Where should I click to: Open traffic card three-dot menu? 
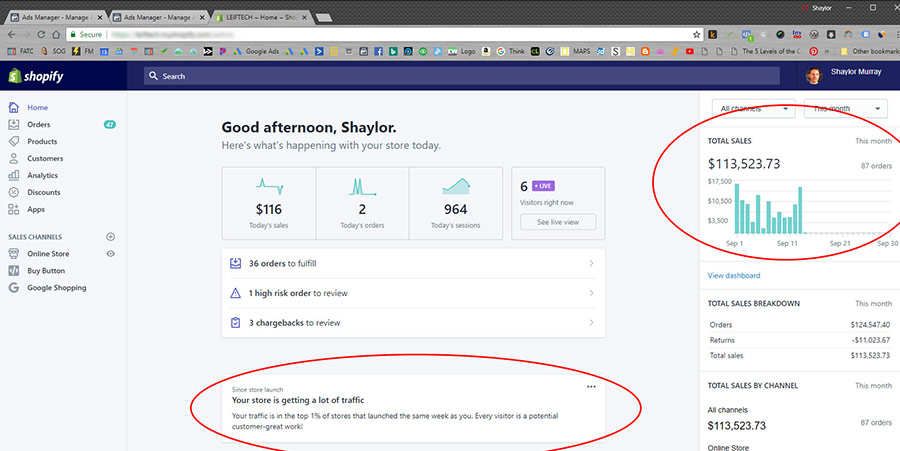(591, 386)
